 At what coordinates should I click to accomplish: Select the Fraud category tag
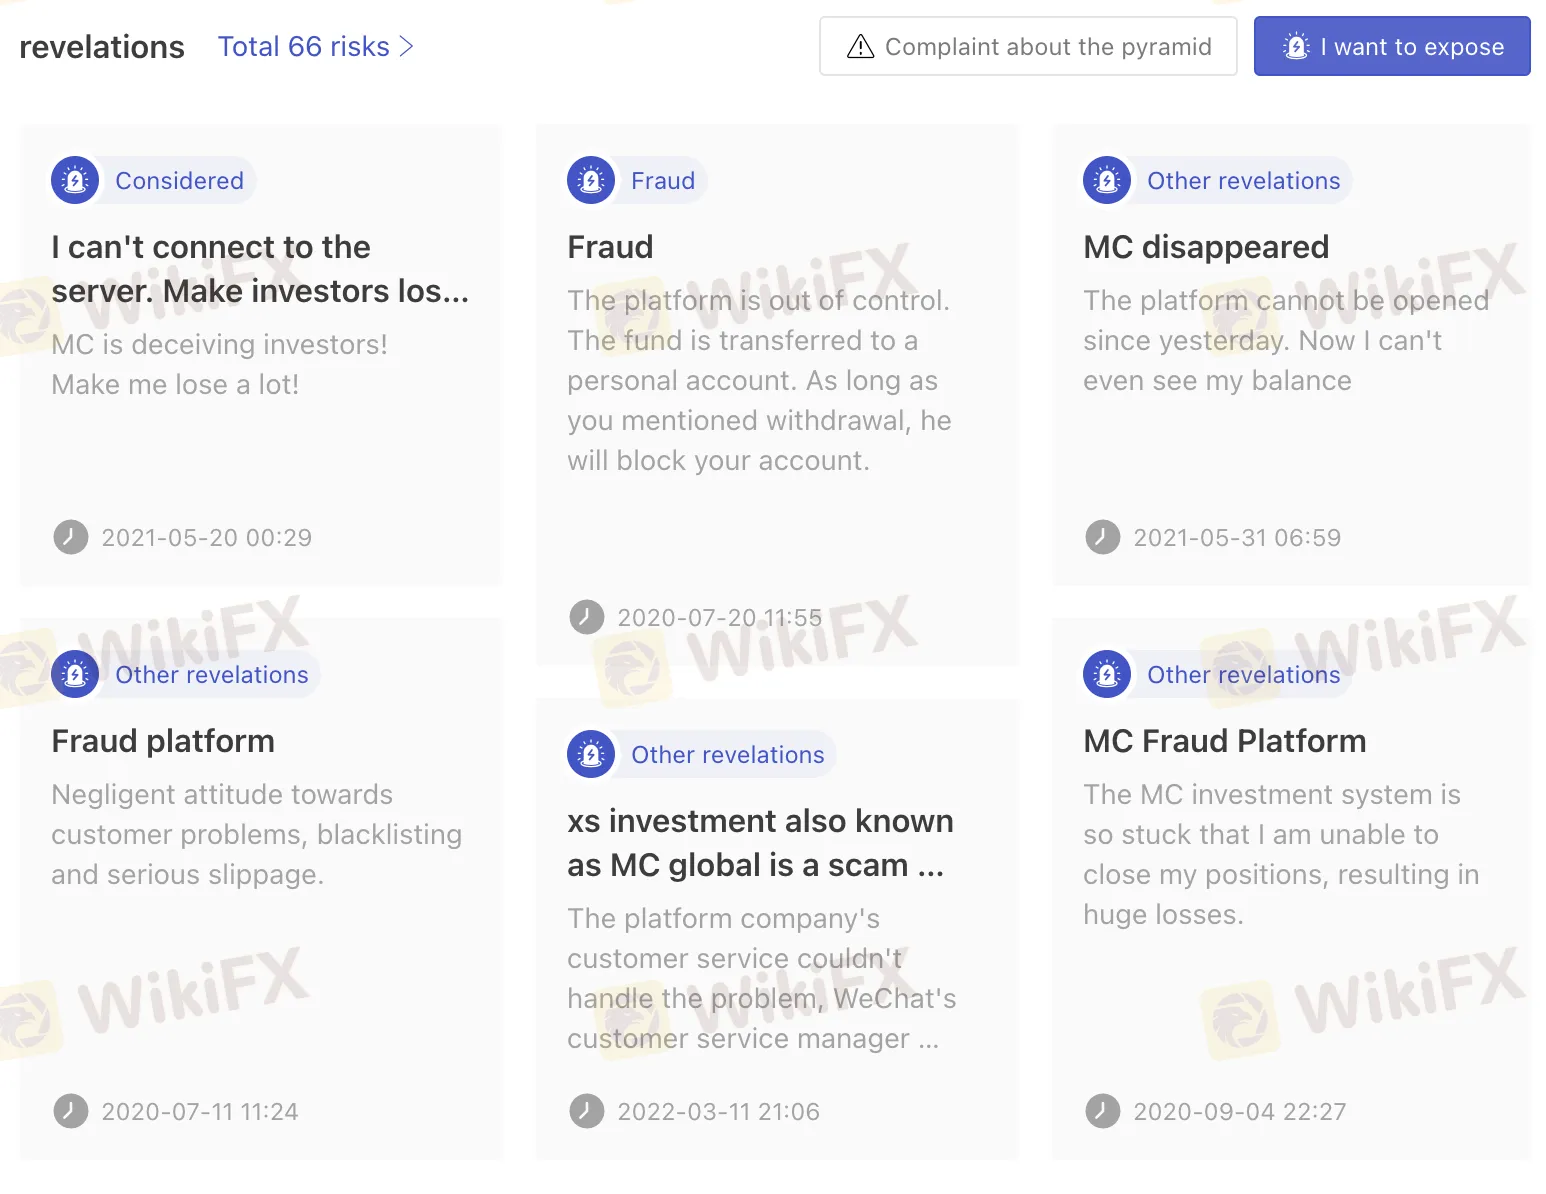[x=662, y=181]
